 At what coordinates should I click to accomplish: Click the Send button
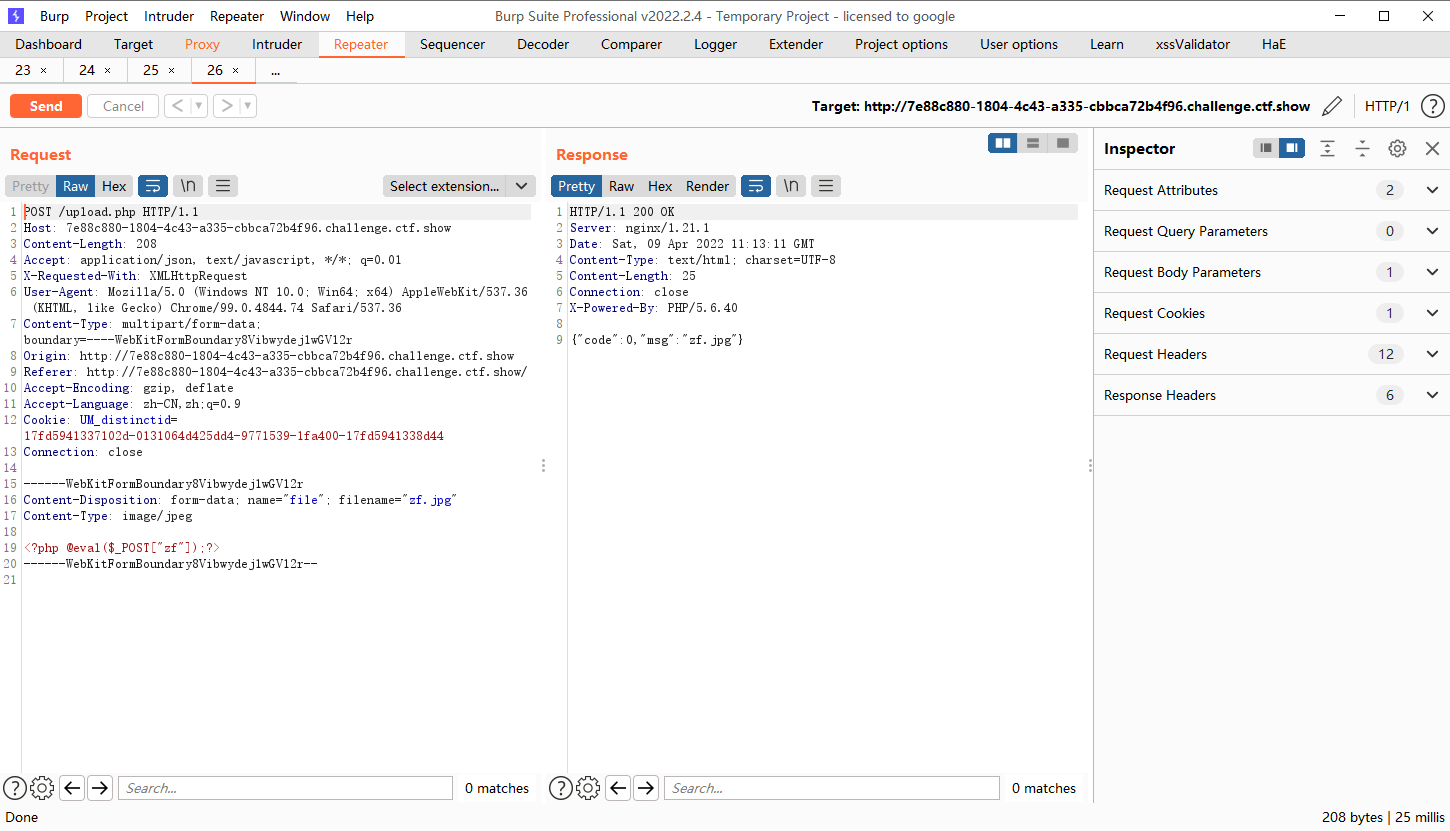46,106
